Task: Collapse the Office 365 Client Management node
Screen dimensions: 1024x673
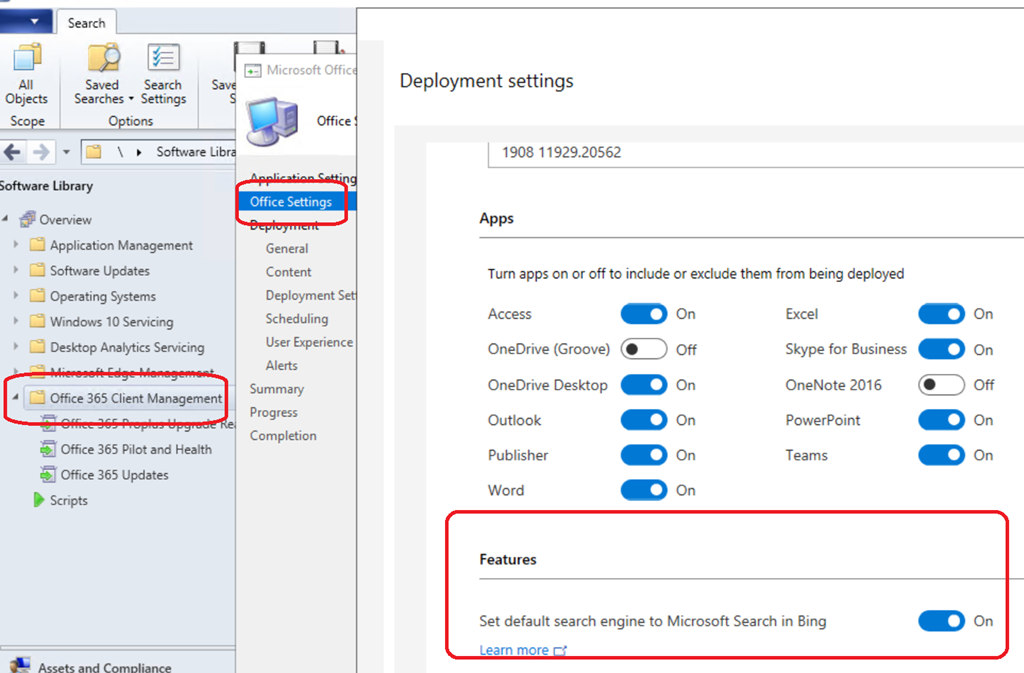Action: 15,398
